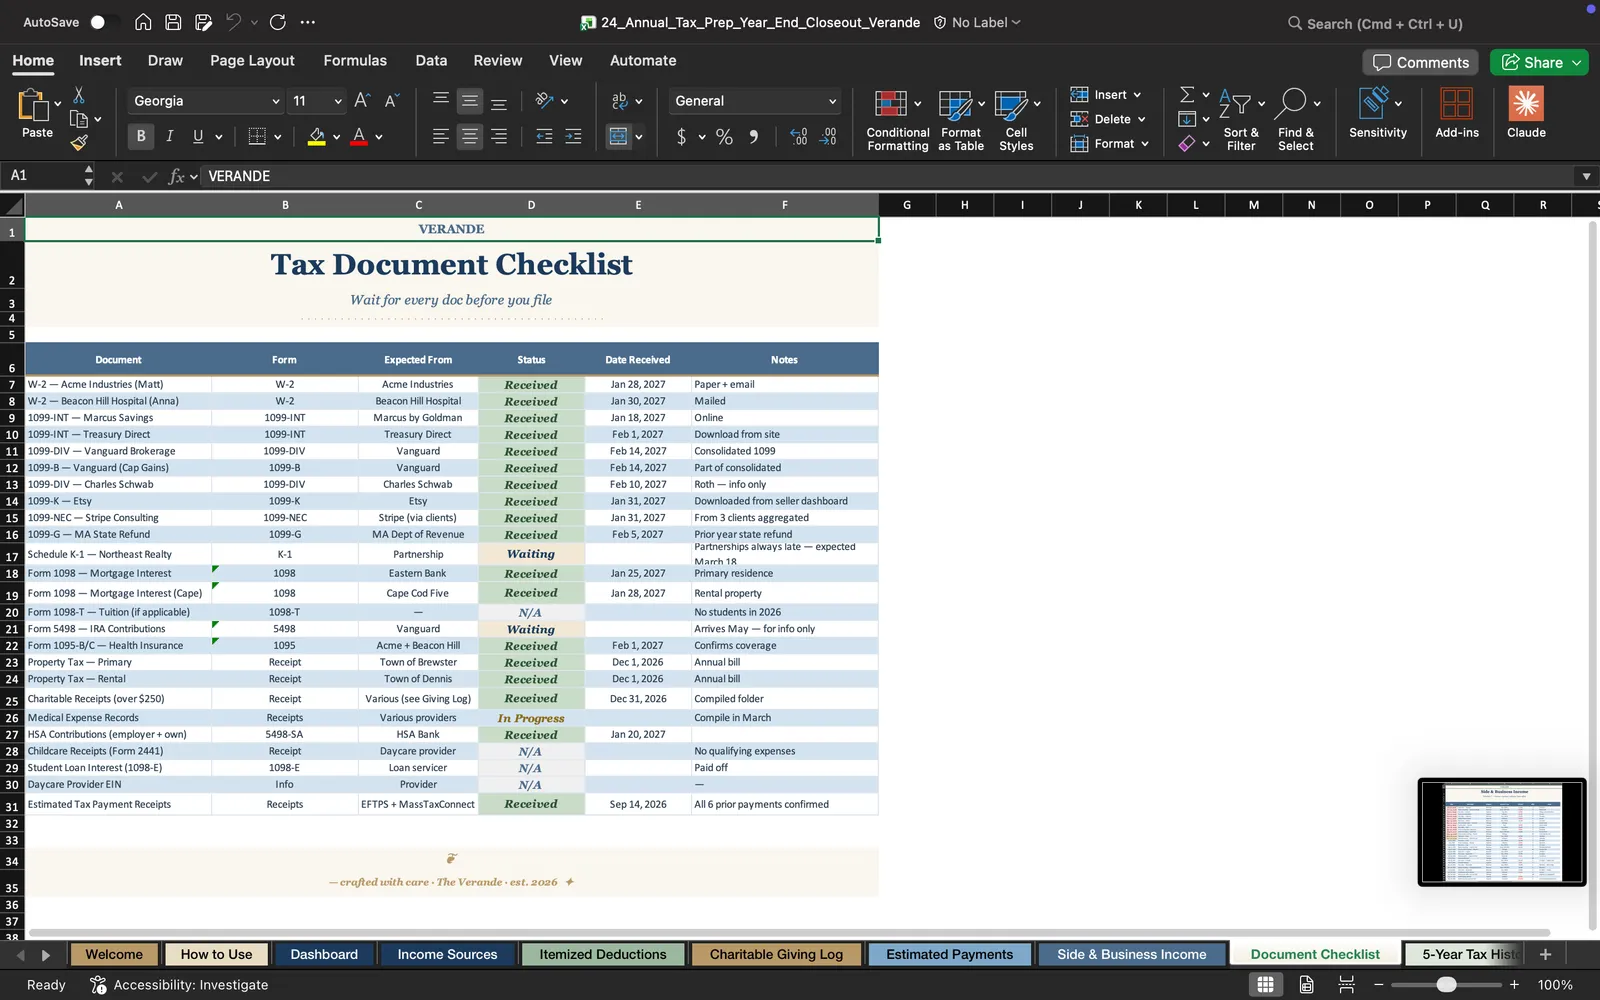Image resolution: width=1600 pixels, height=1000 pixels.
Task: Click Decrease Font Size icon
Action: click(391, 100)
